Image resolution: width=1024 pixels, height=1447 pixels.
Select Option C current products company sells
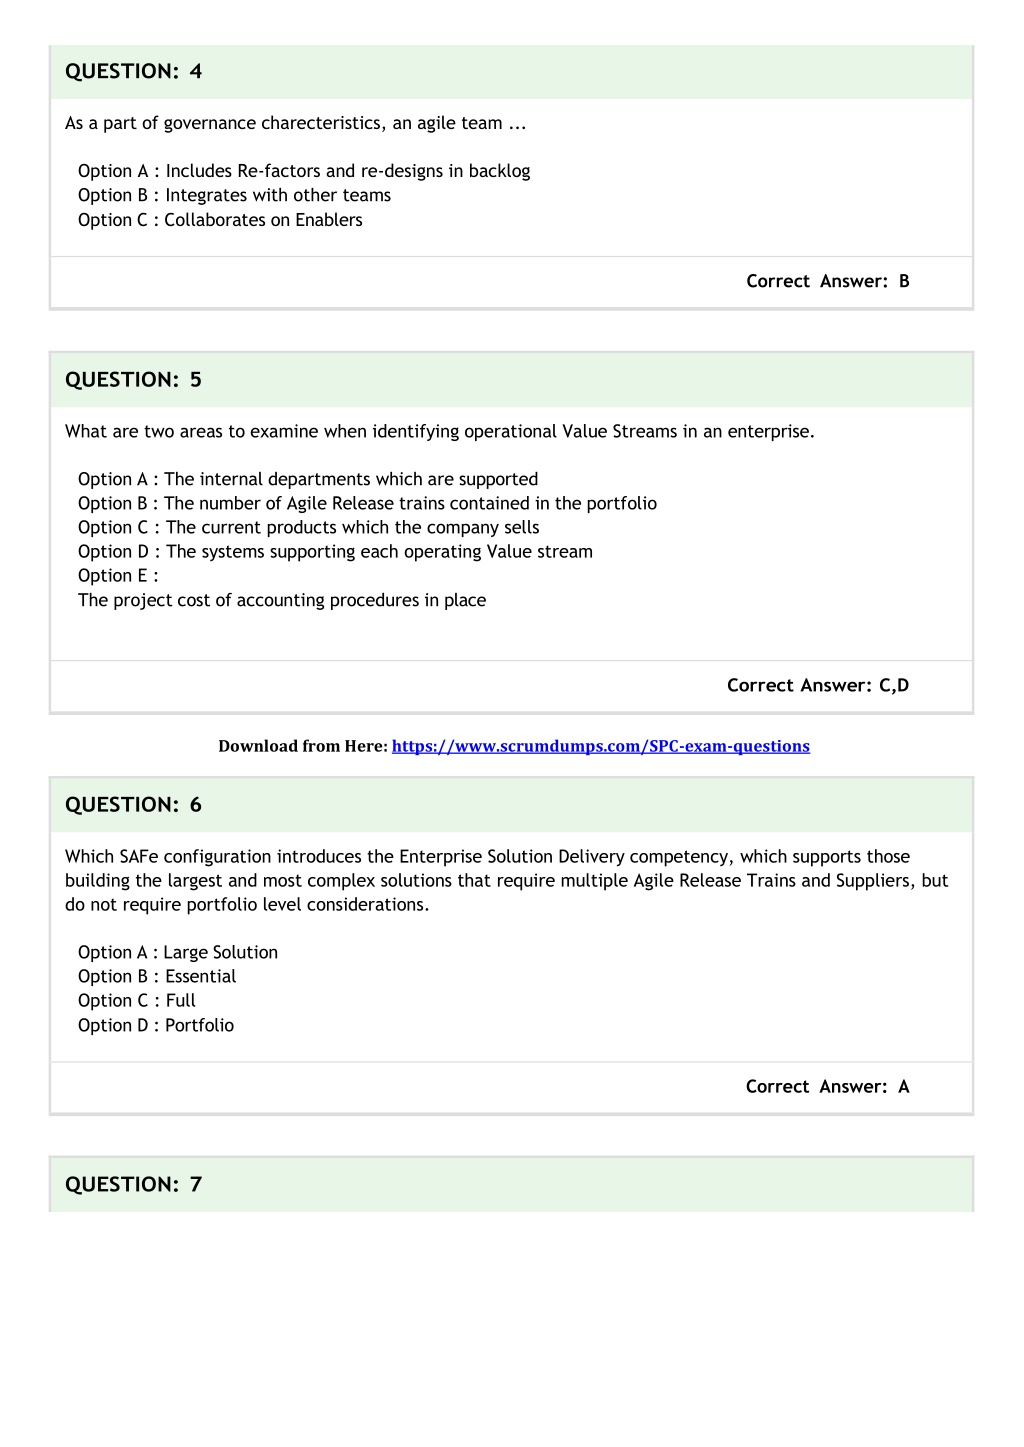point(308,527)
